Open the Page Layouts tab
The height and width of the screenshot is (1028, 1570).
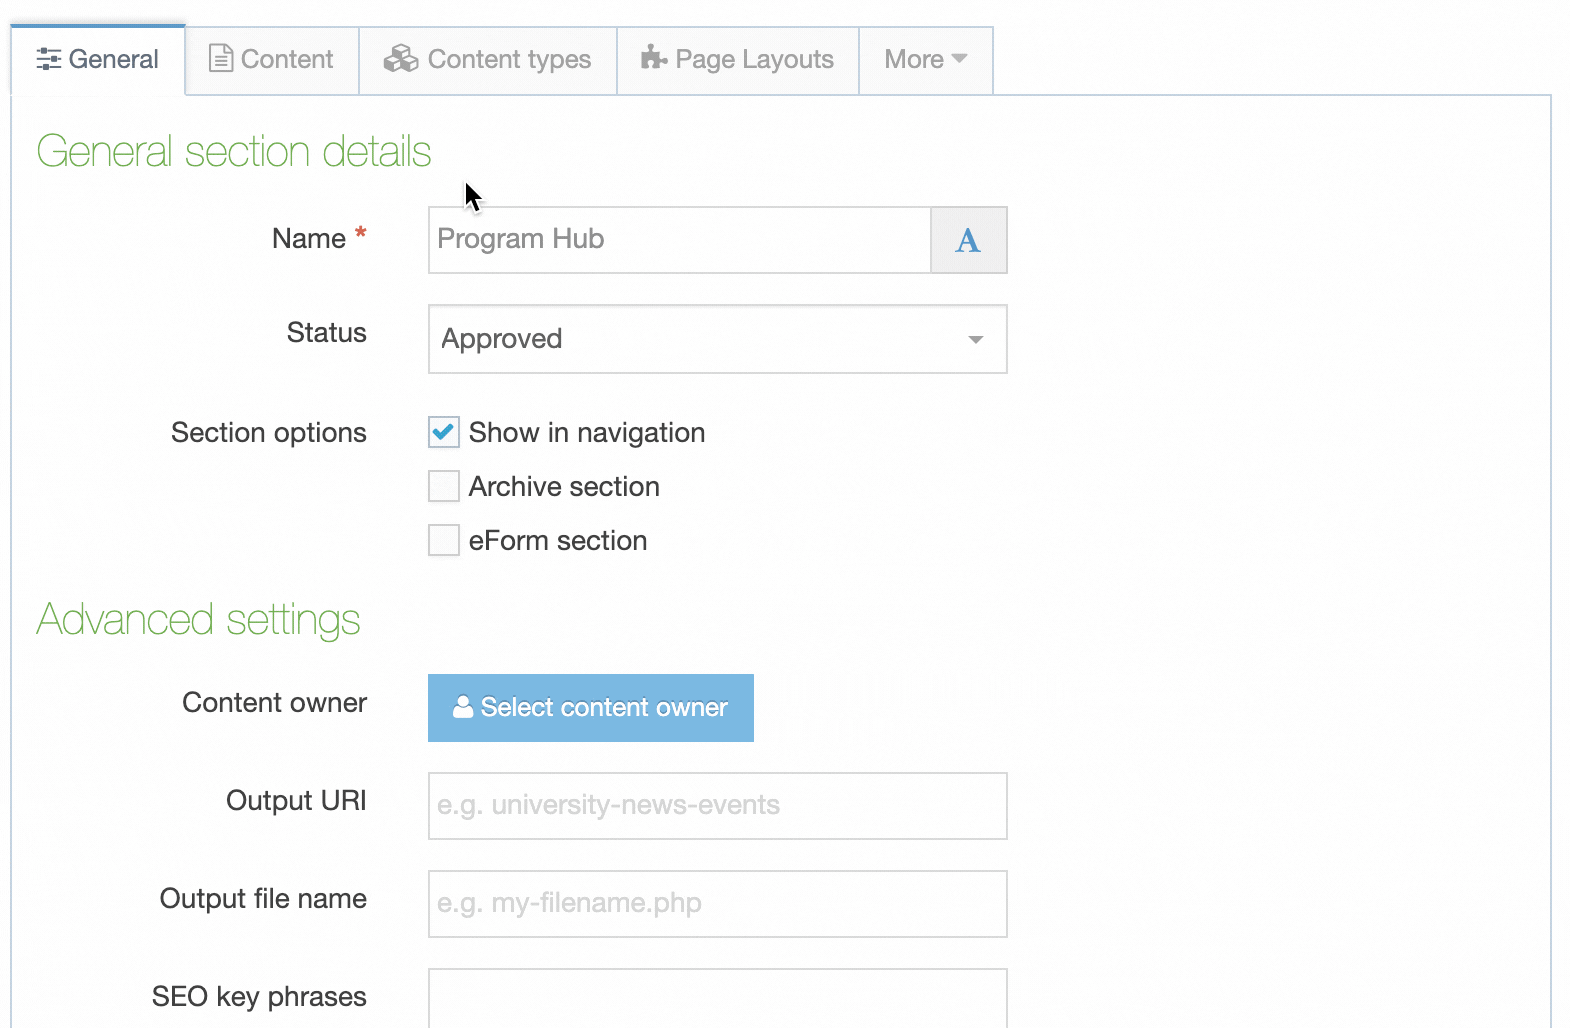(738, 60)
